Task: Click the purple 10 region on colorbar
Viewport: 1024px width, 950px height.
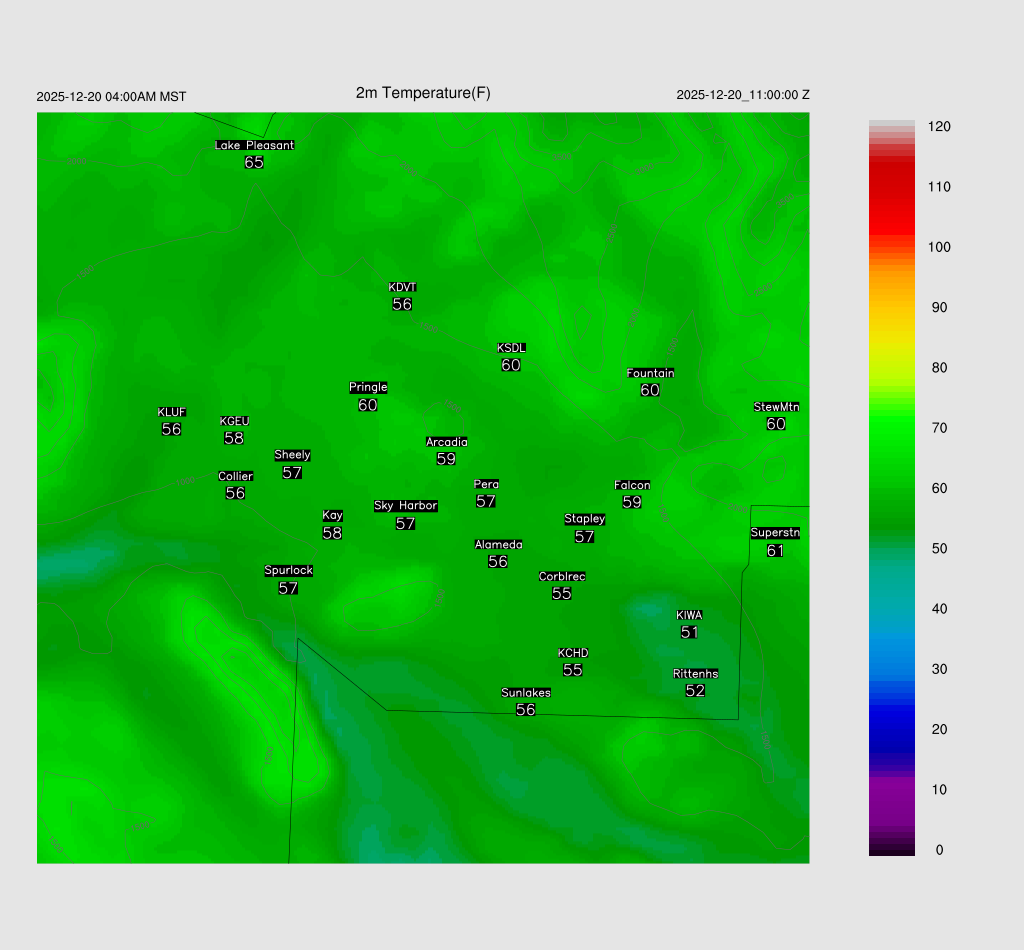Action: 891,790
